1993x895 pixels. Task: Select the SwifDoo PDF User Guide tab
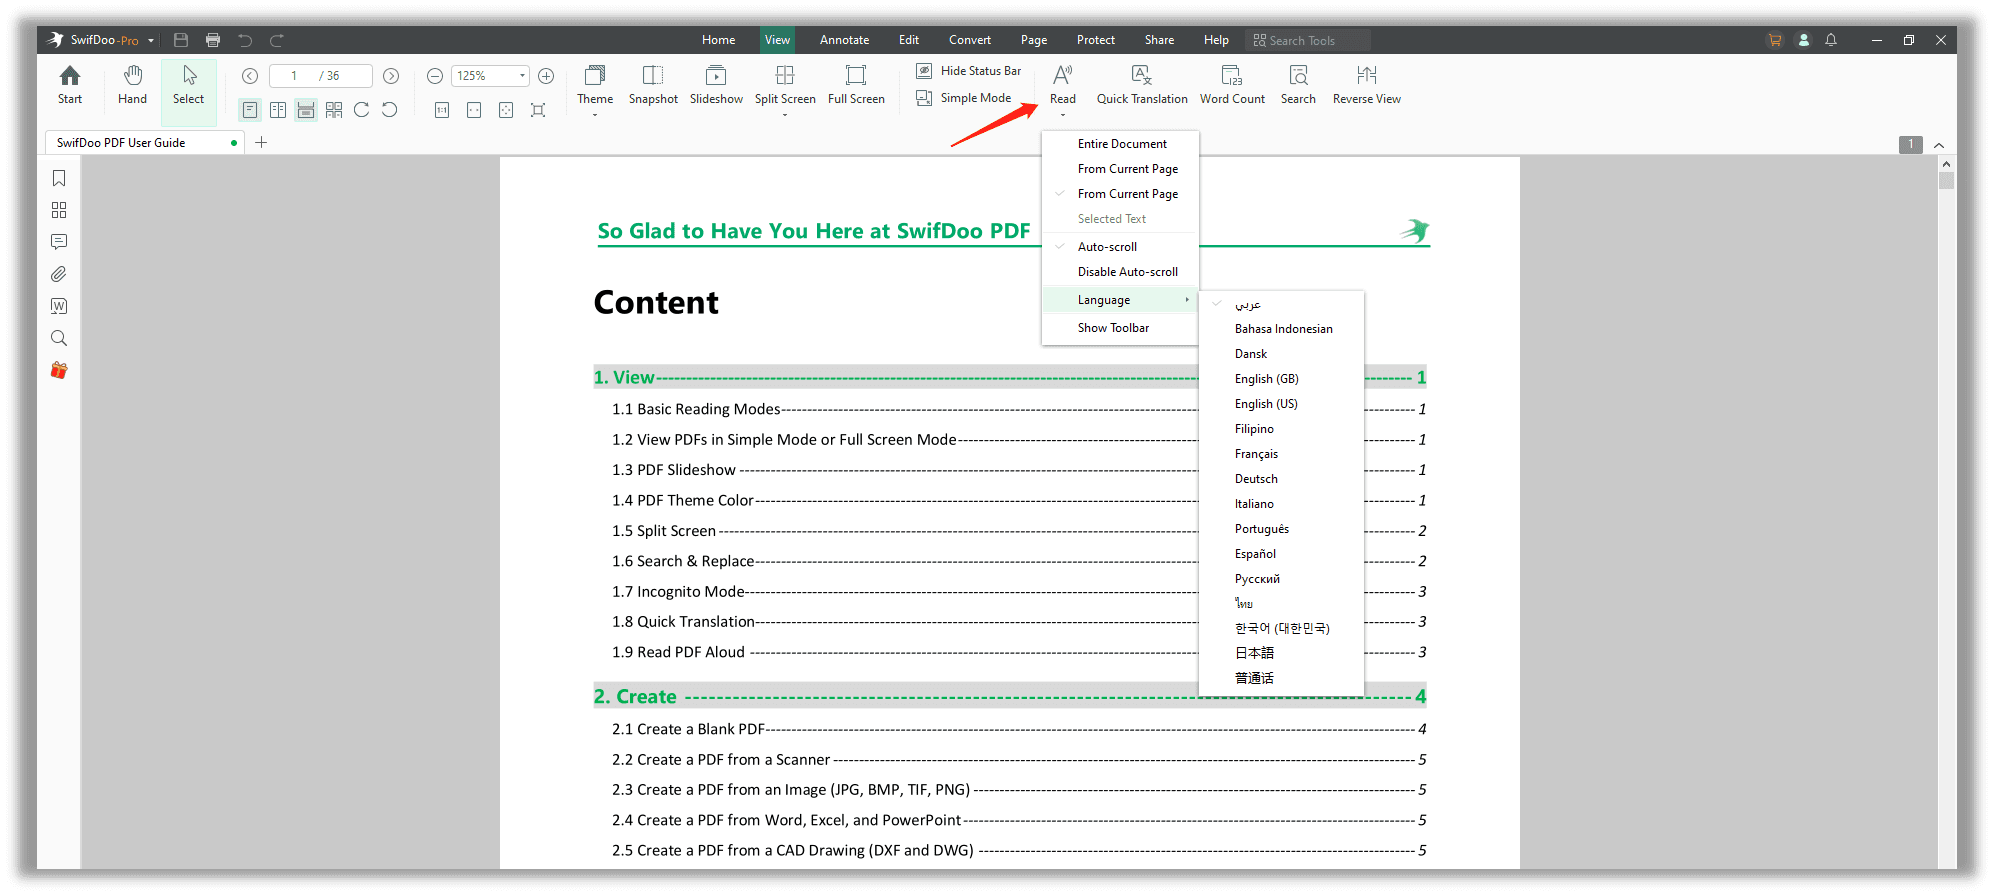tap(144, 143)
